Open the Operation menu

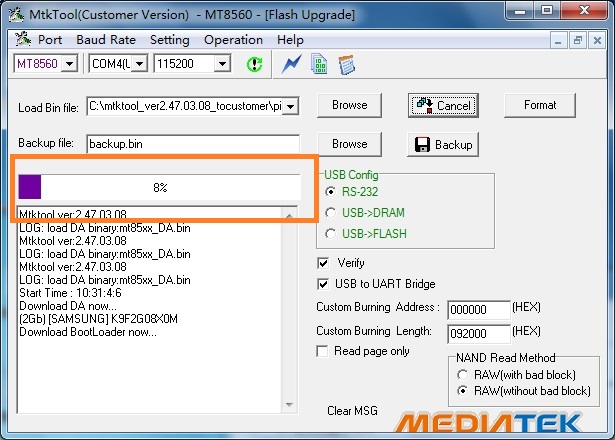tap(233, 40)
